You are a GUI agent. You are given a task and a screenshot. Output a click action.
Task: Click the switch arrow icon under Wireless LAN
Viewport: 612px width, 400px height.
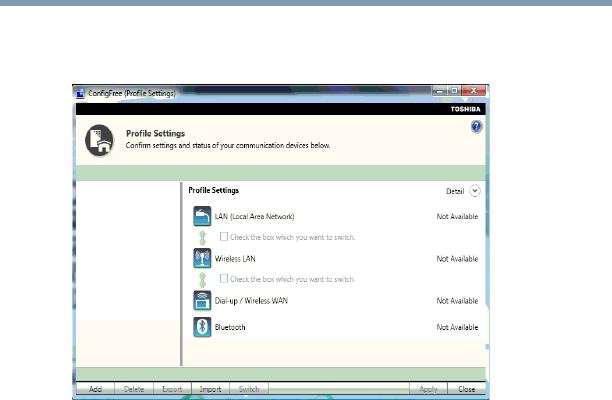[202, 280]
